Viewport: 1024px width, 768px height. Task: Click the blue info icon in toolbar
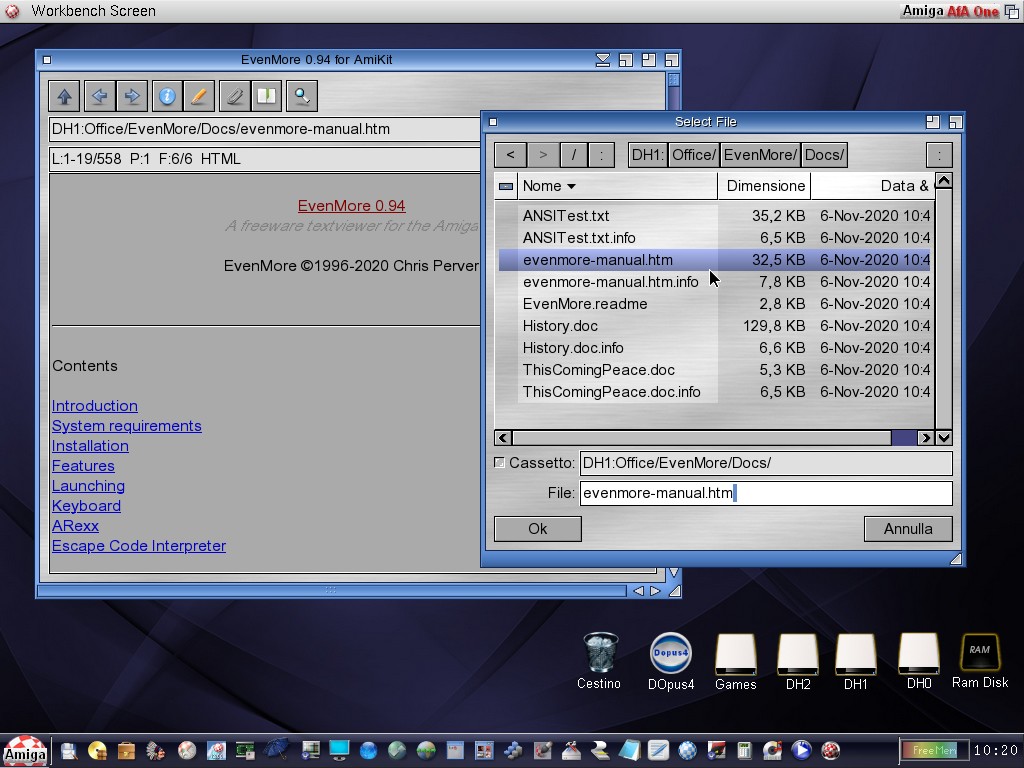click(x=167, y=96)
